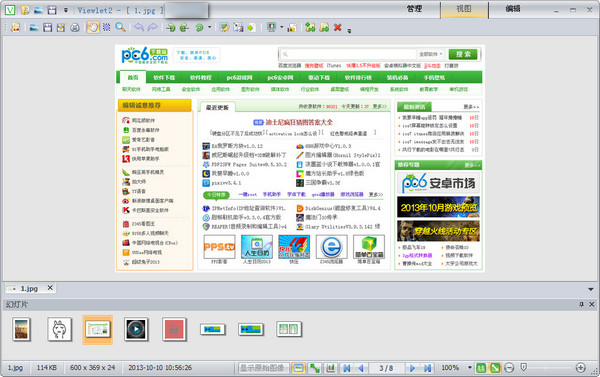This screenshot has height=377, width=600.
Task: Open the 100% zoom level dropdown
Action: point(470,368)
